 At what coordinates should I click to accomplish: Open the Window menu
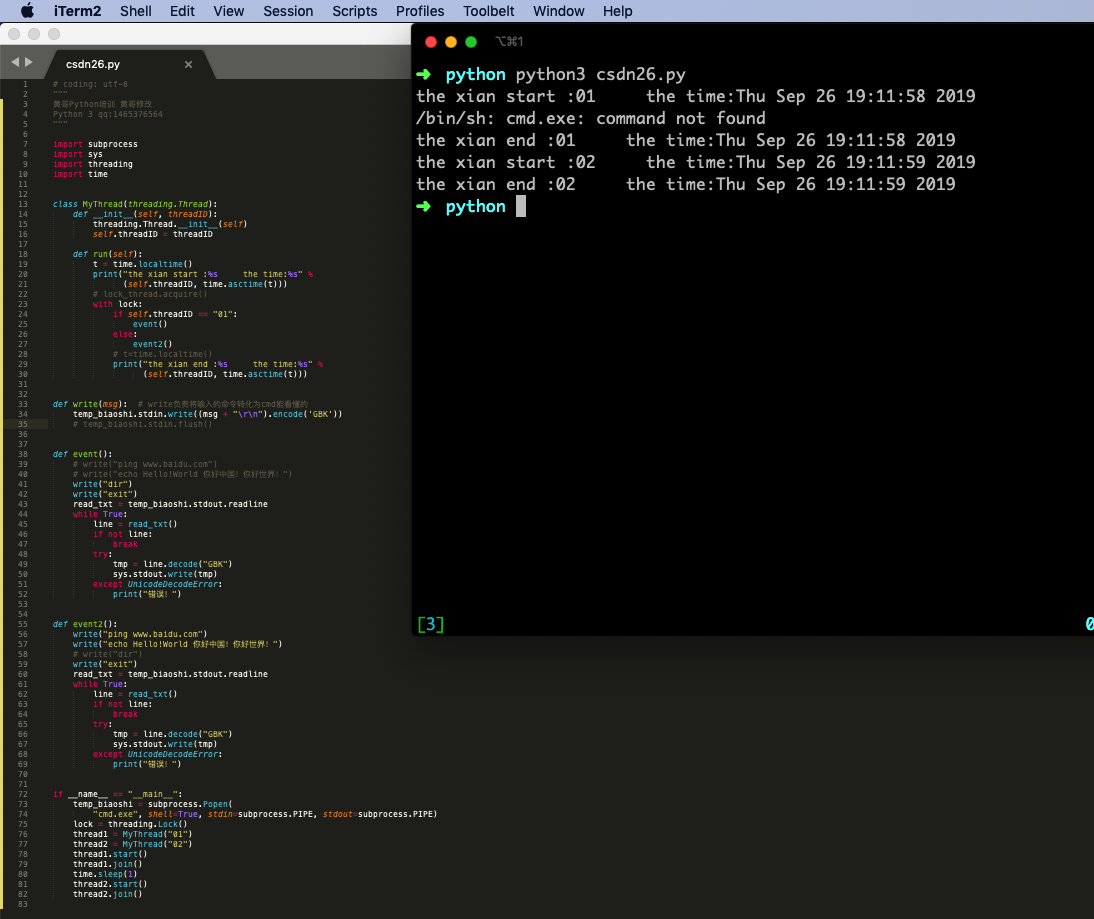pyautogui.click(x=559, y=11)
